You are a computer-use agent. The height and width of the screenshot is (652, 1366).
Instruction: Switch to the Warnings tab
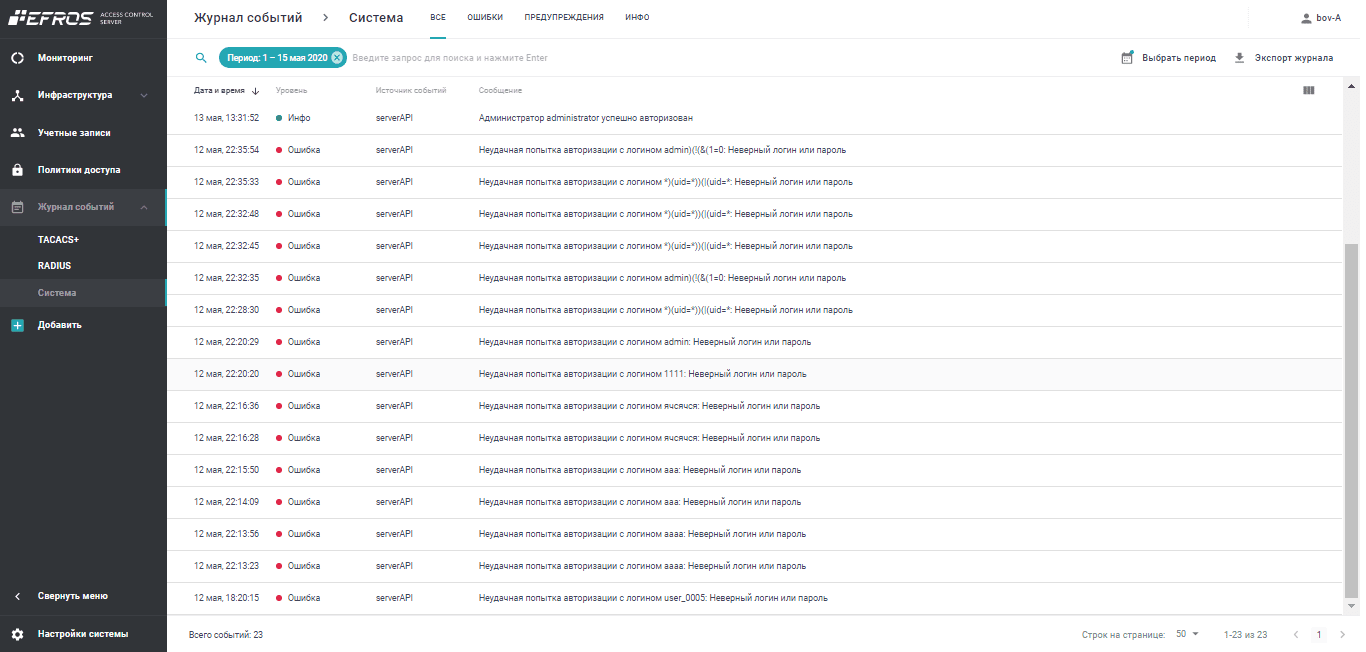[564, 18]
